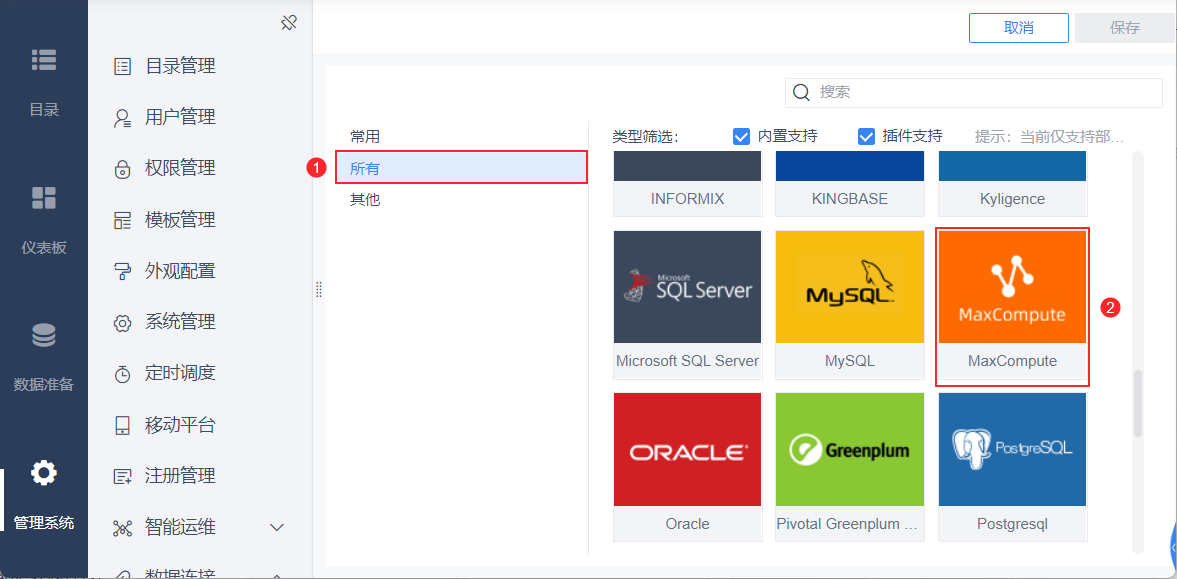Select the 管理系统 gear icon

click(44, 473)
